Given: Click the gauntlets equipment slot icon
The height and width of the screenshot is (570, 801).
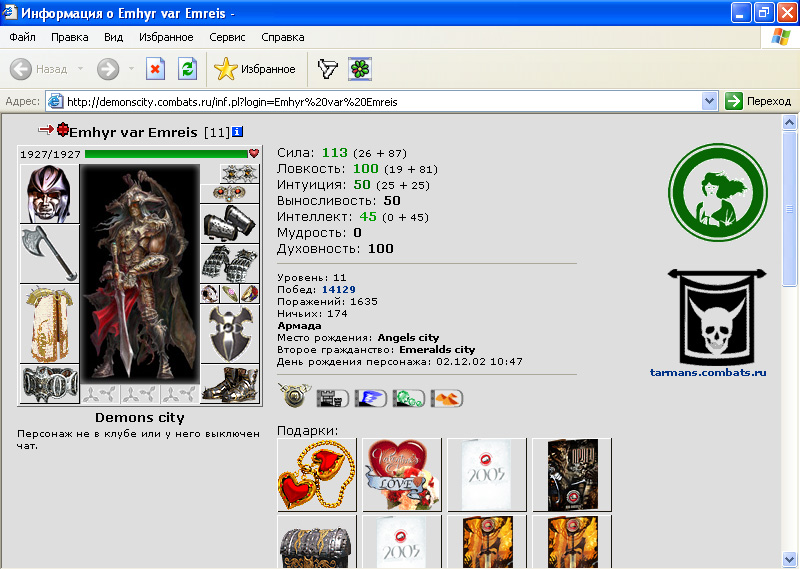Looking at the screenshot, I should click(x=230, y=264).
